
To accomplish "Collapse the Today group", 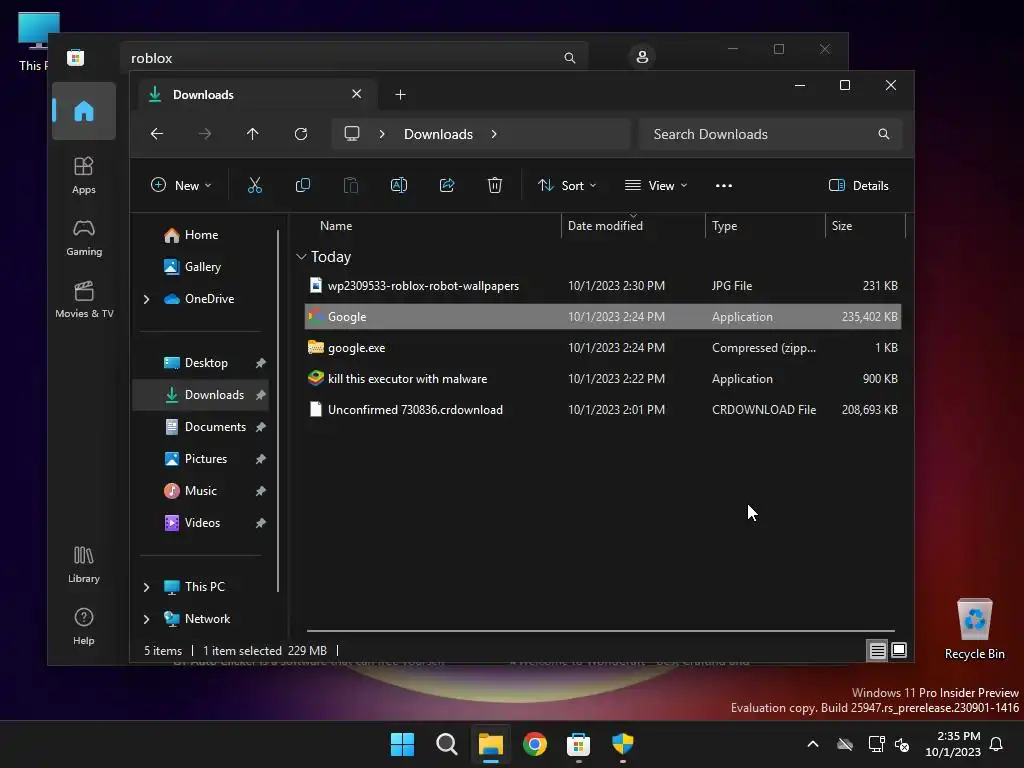I will click(301, 257).
